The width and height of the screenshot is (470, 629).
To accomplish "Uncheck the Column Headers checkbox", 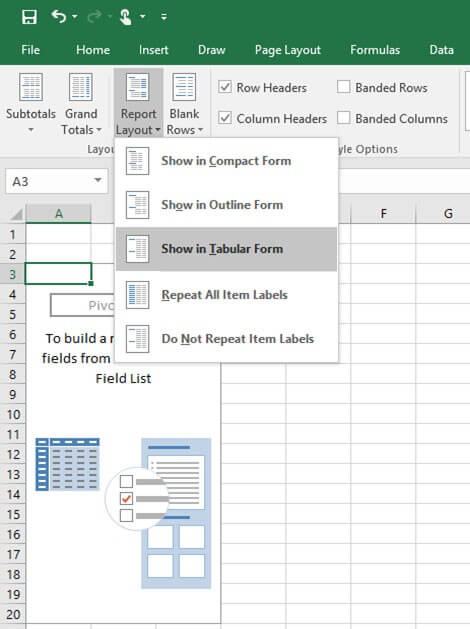I will click(x=225, y=118).
